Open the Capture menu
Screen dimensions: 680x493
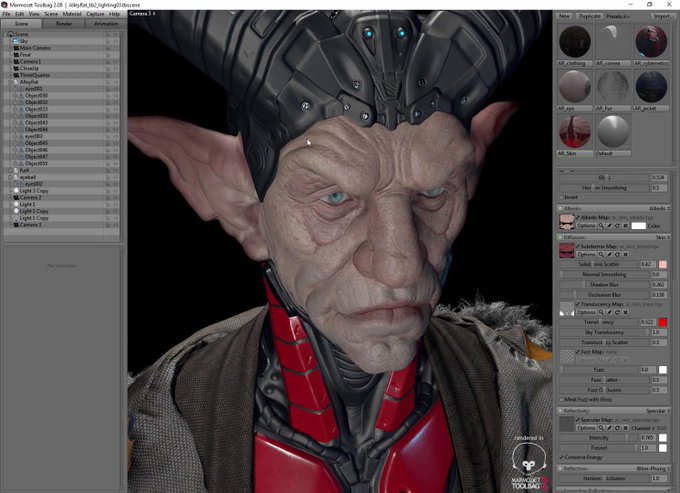pyautogui.click(x=95, y=14)
